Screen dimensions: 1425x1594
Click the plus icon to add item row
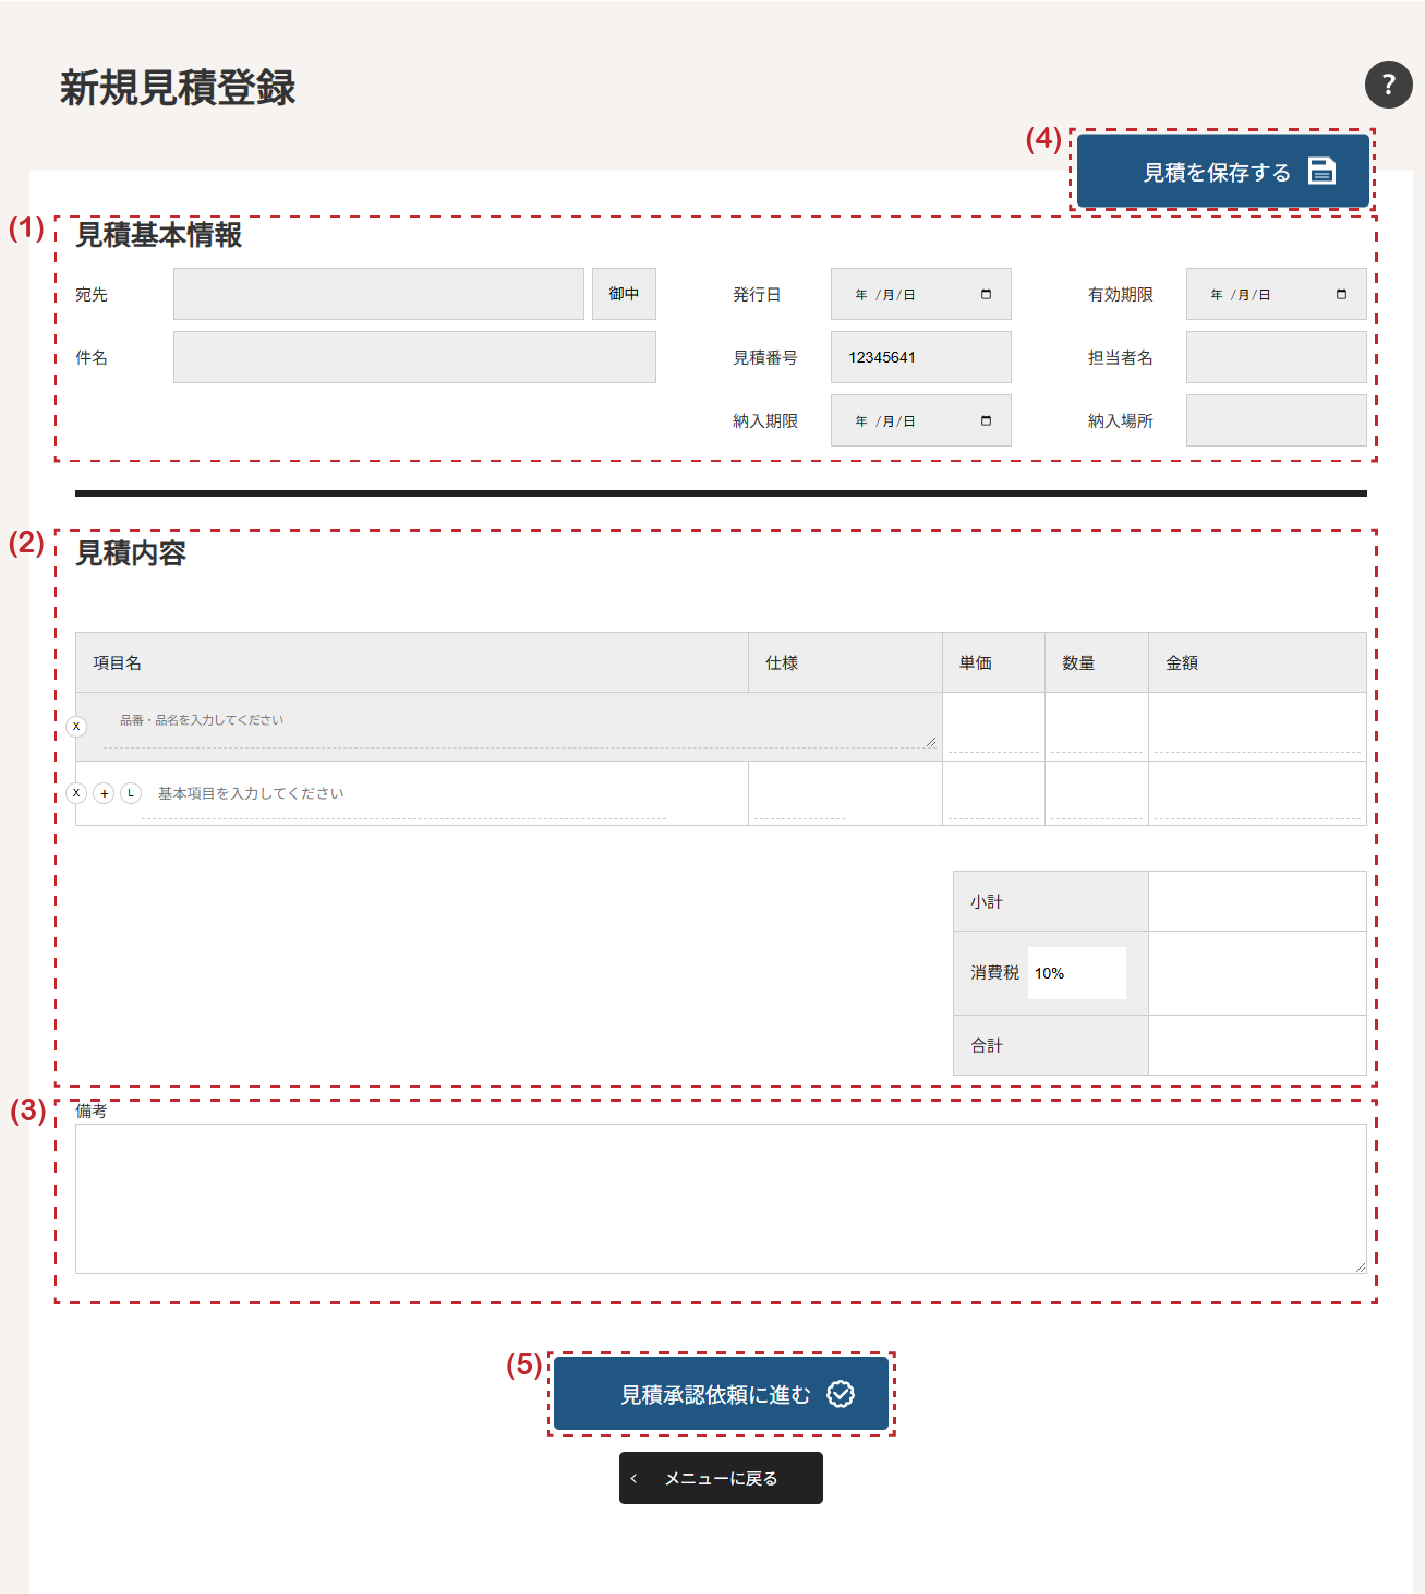[104, 793]
